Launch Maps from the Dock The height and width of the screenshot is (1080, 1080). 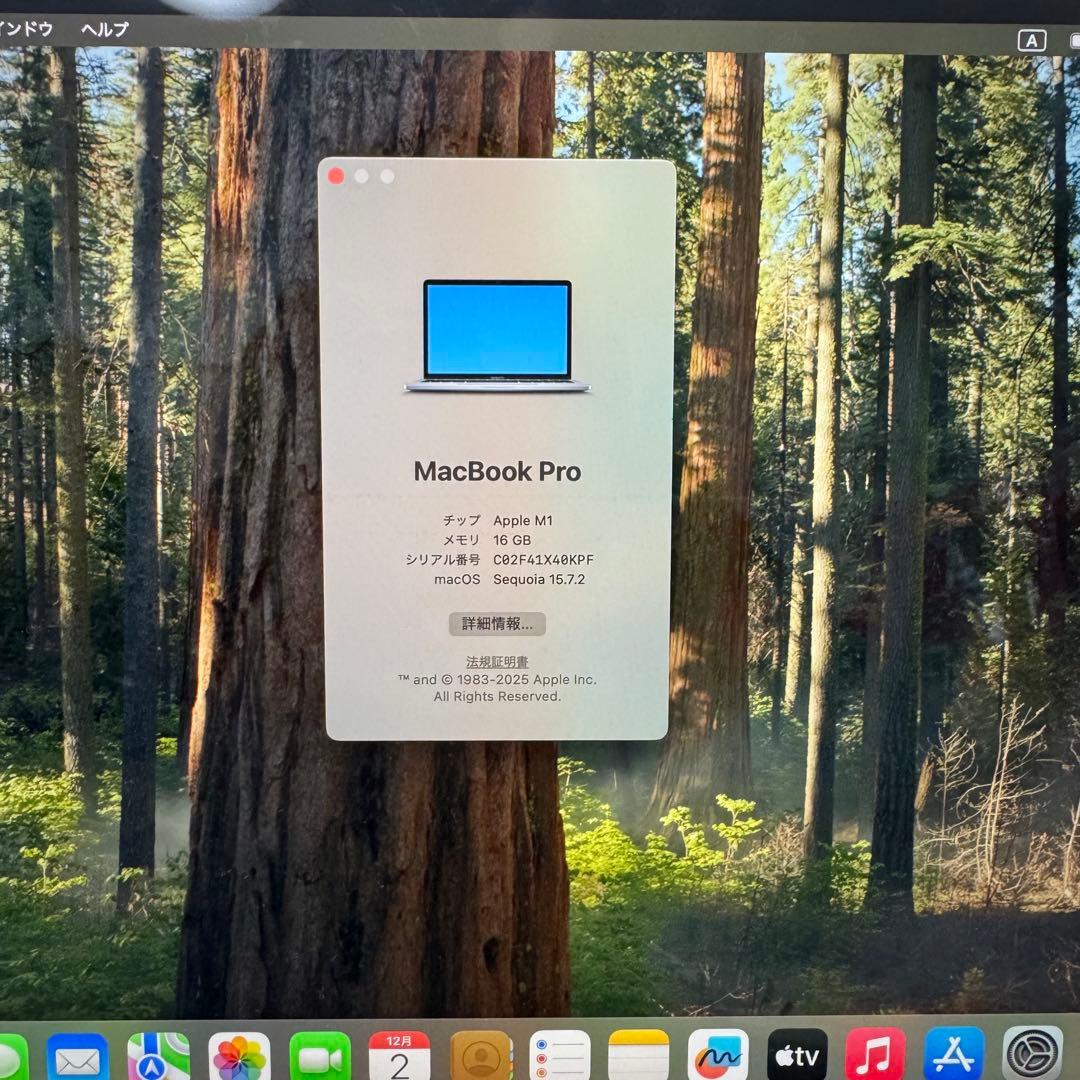[158, 1056]
